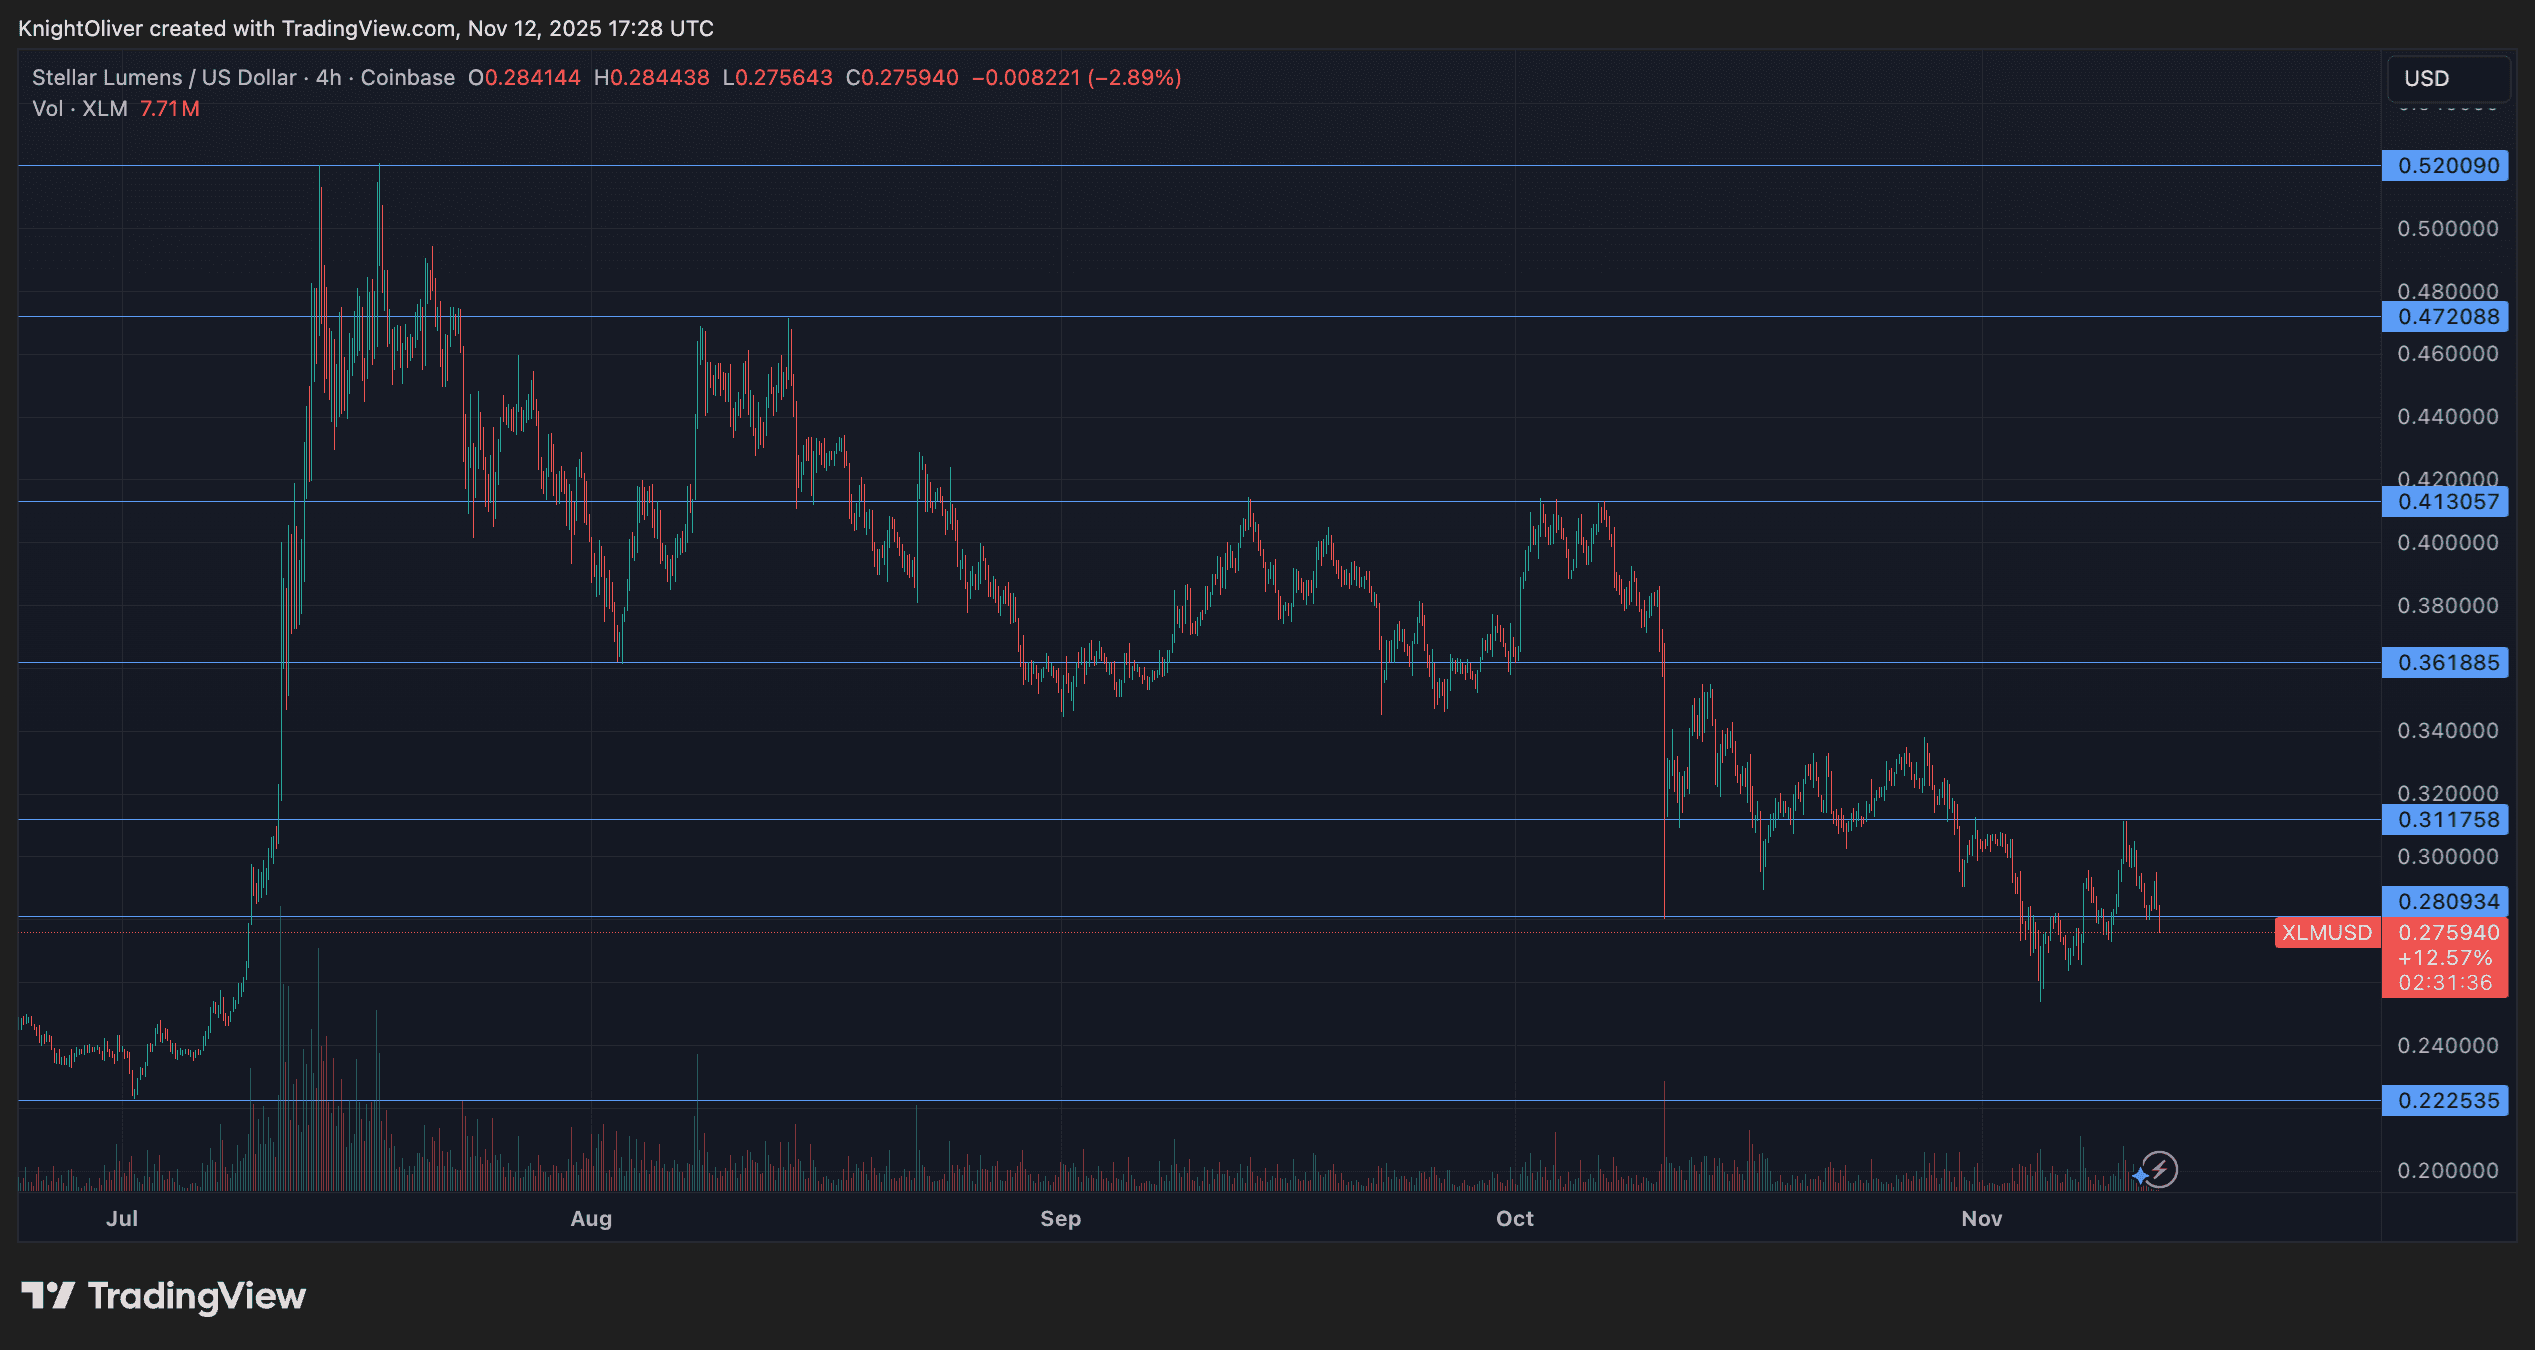Click the 0.472088 blue horizontal level label

click(x=2446, y=317)
